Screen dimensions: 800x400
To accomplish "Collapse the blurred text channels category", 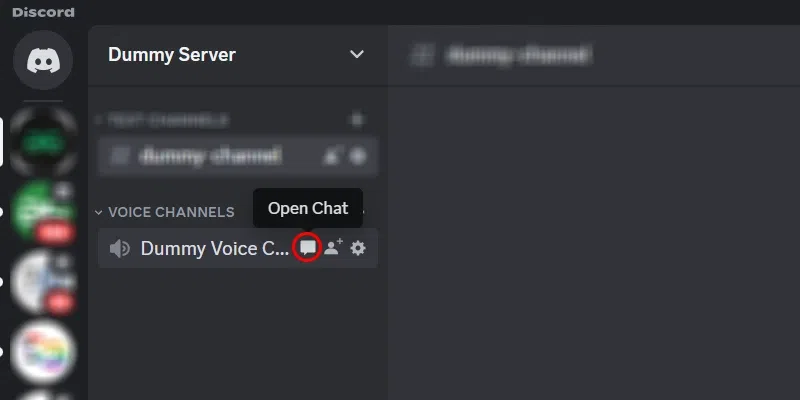I will [162, 120].
